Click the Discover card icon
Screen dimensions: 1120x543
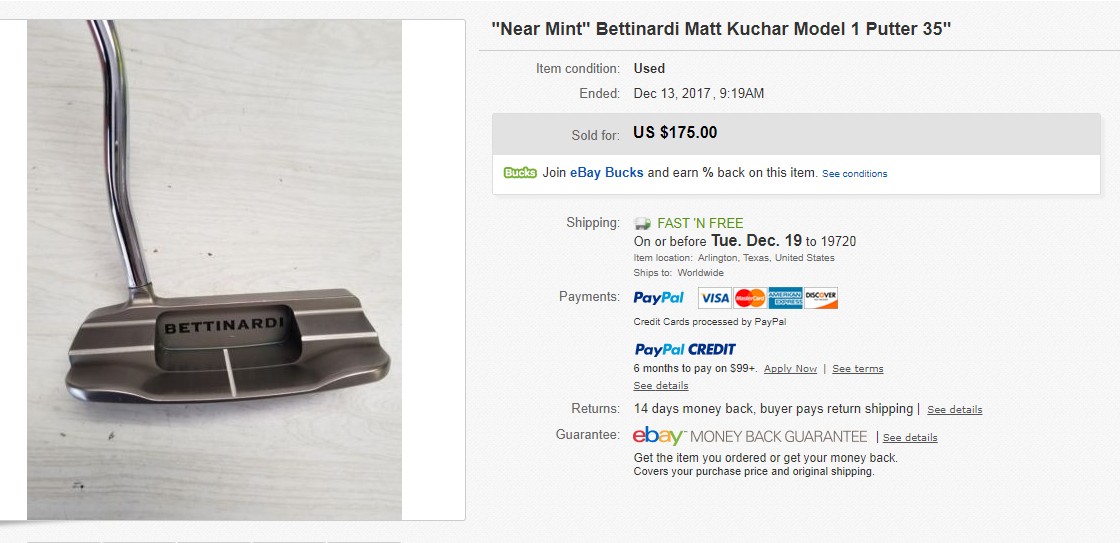pos(821,298)
